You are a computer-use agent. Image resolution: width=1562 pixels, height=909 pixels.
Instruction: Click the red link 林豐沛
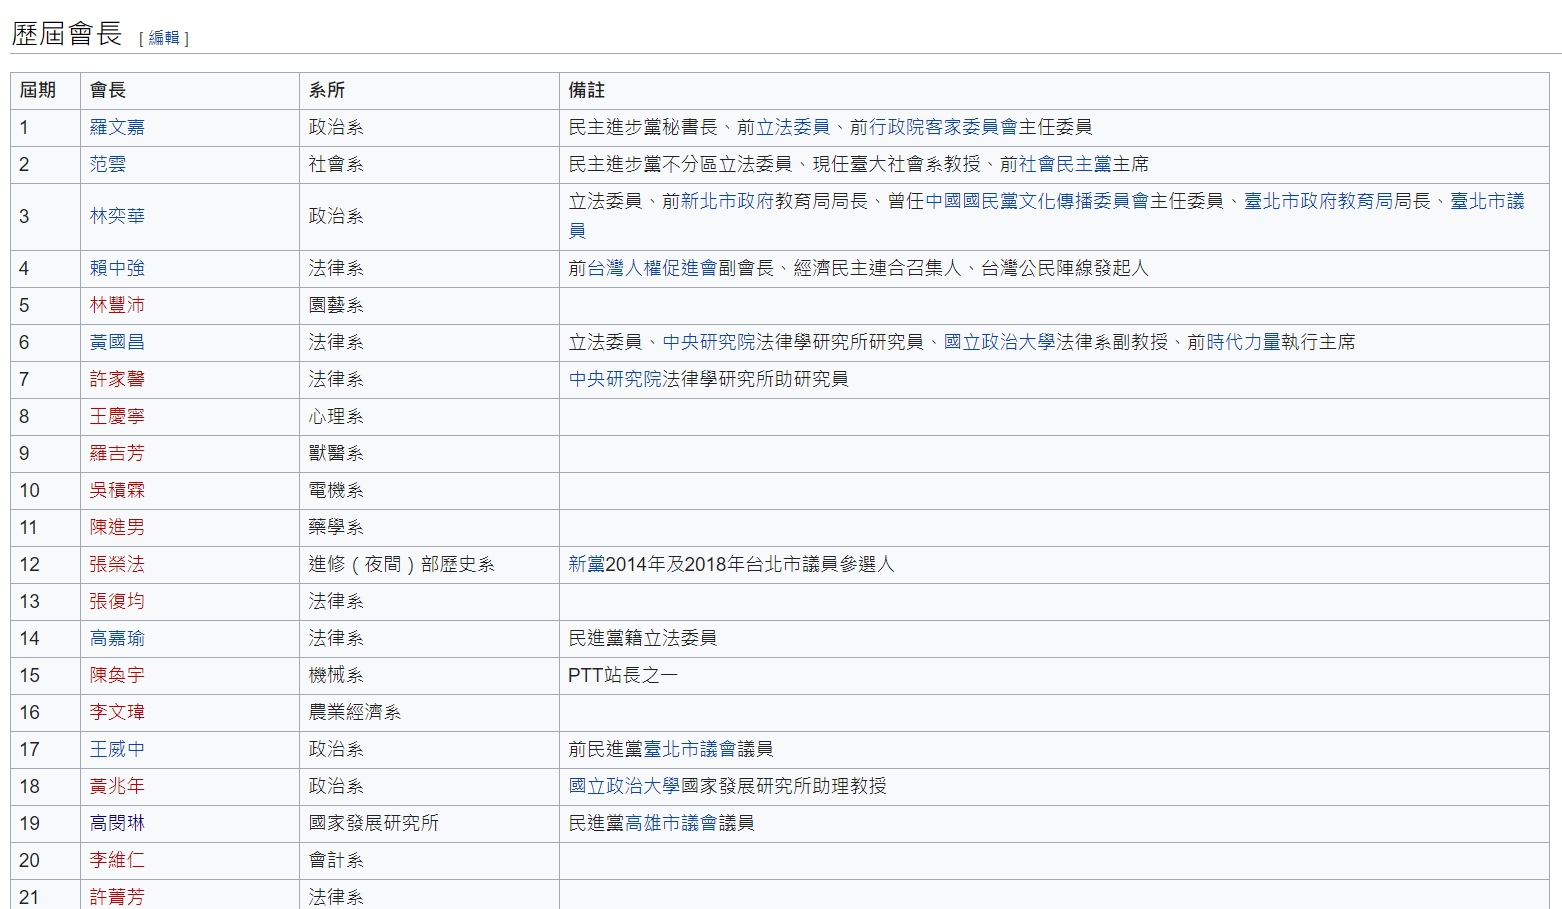(x=117, y=305)
